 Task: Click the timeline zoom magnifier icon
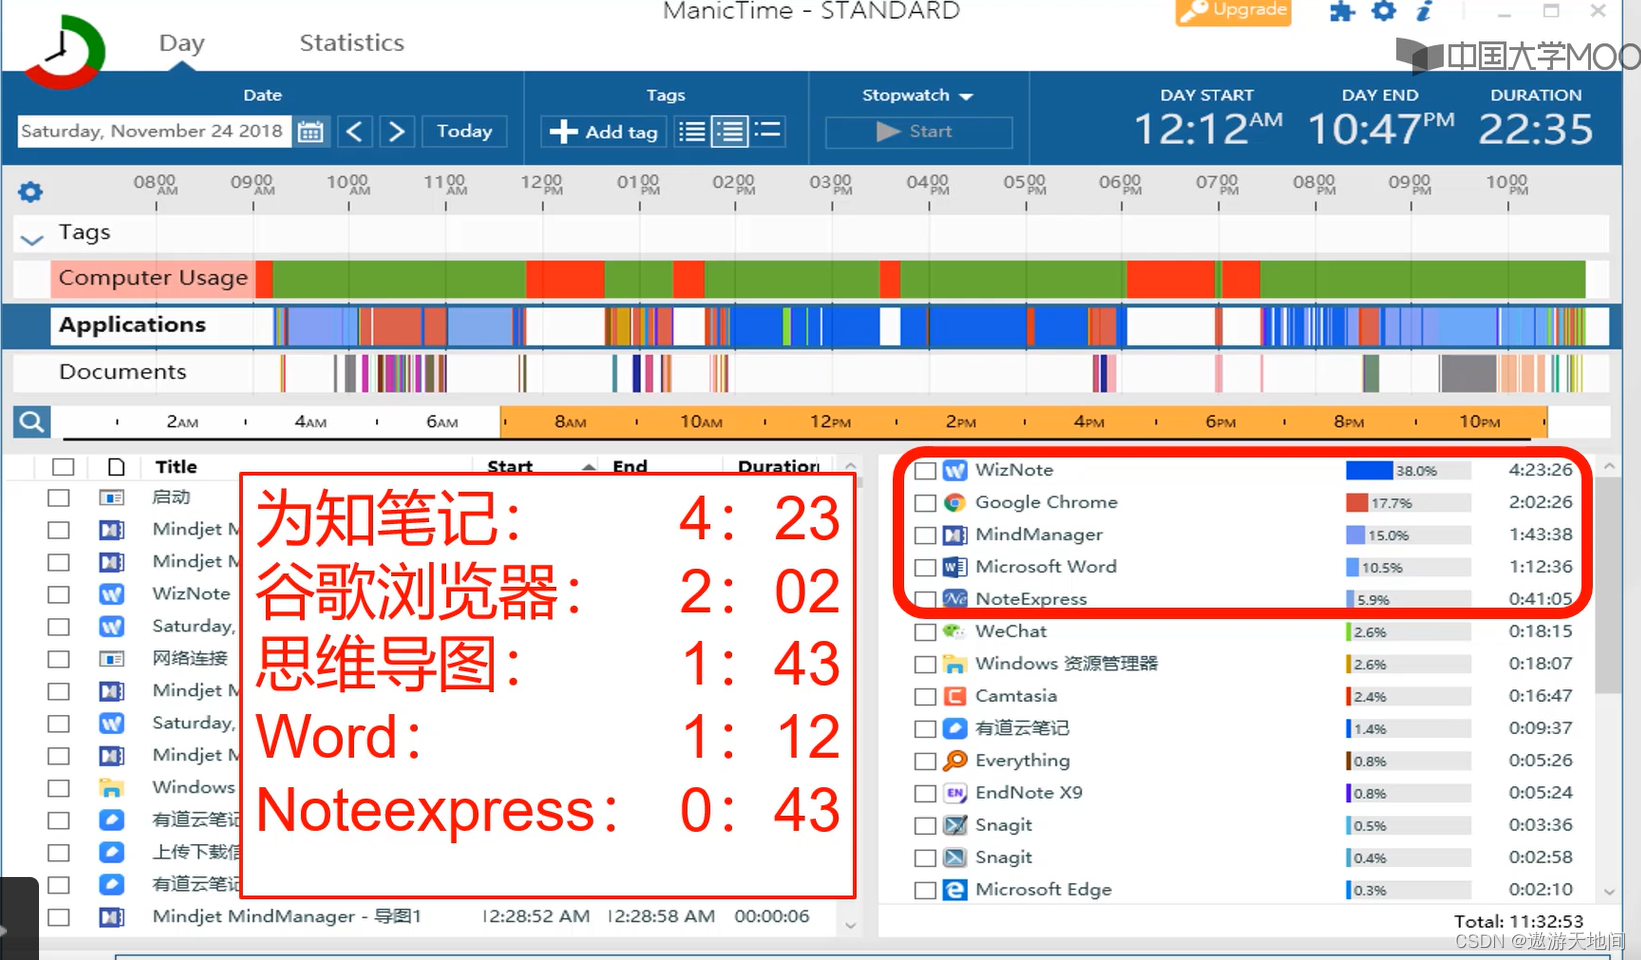[x=31, y=422]
